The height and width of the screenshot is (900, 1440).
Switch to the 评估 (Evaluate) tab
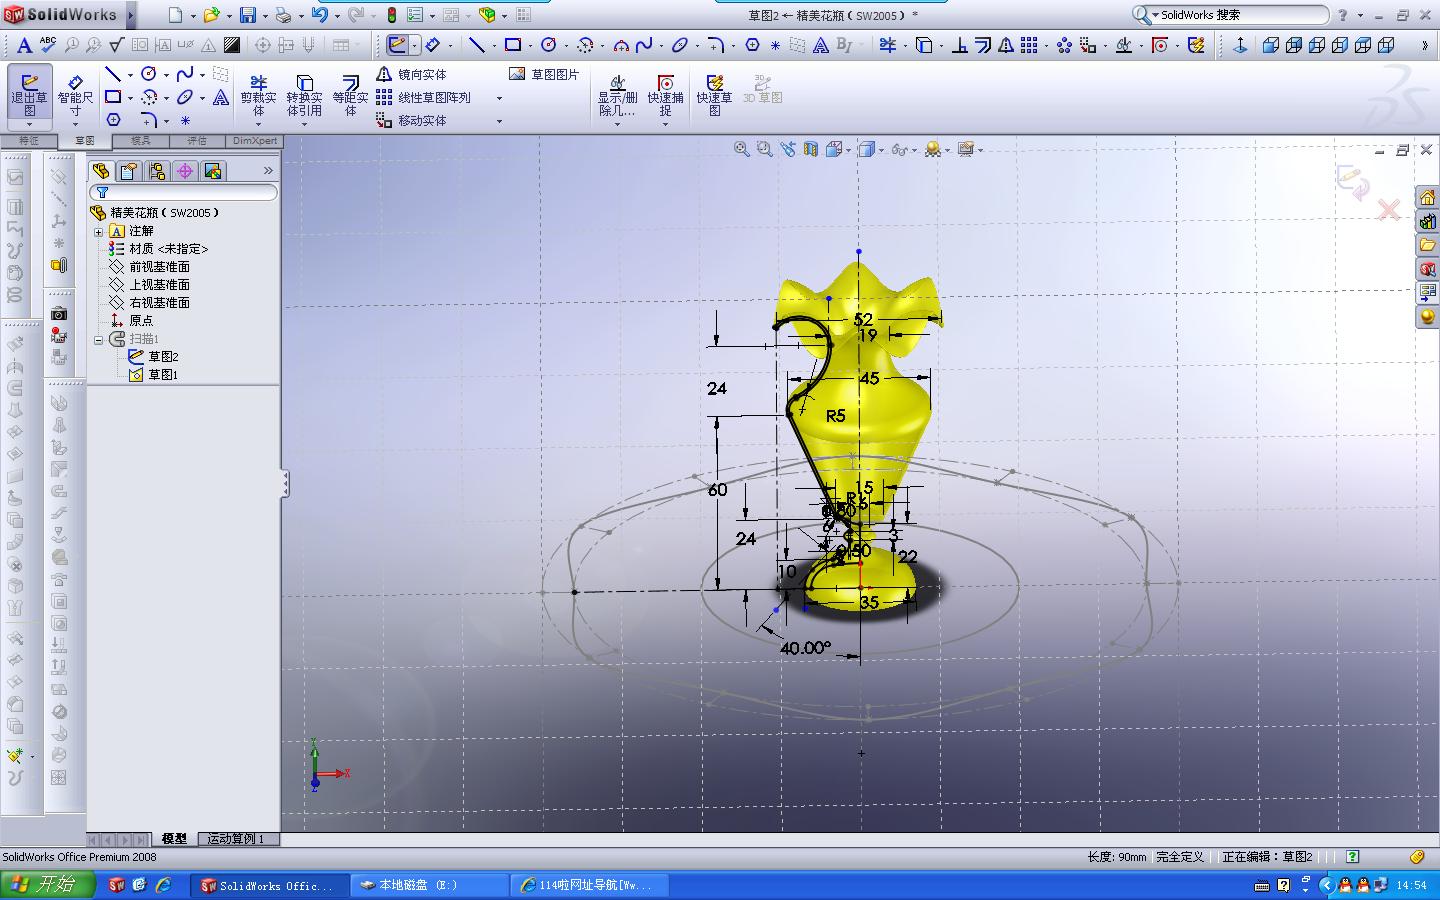[x=197, y=141]
